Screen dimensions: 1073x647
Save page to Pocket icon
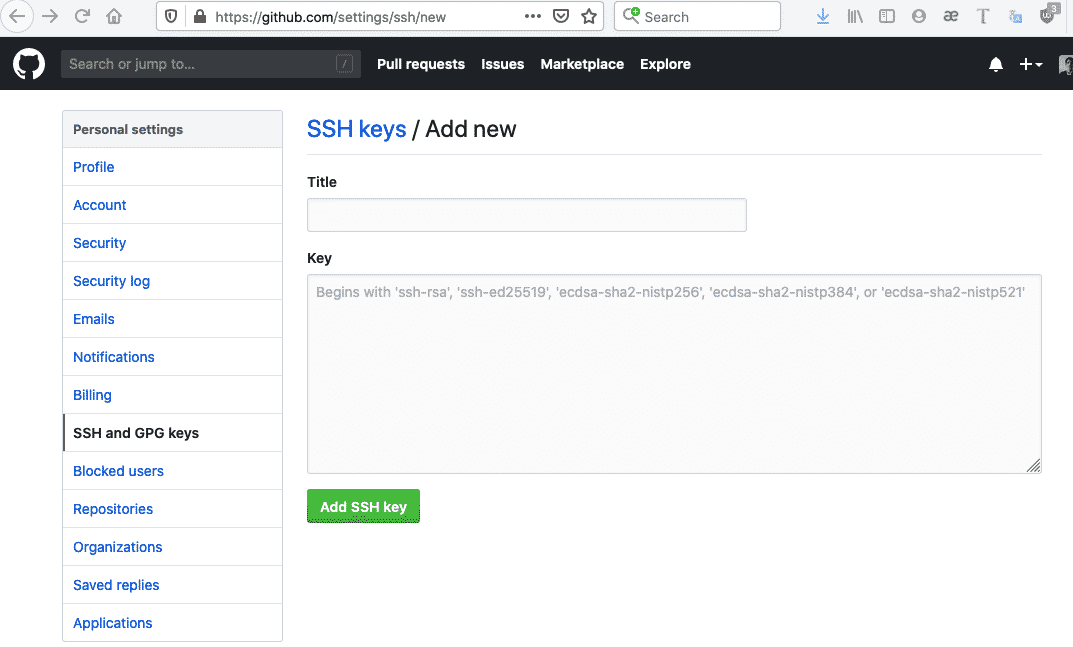(x=560, y=16)
